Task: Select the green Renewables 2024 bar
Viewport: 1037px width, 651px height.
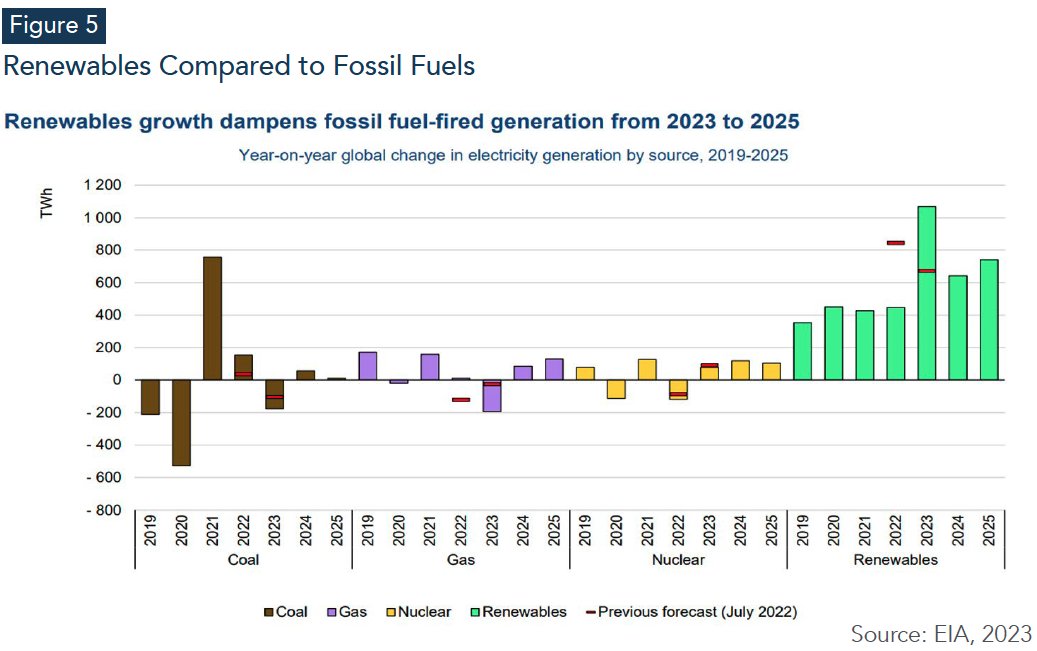Action: tap(958, 328)
